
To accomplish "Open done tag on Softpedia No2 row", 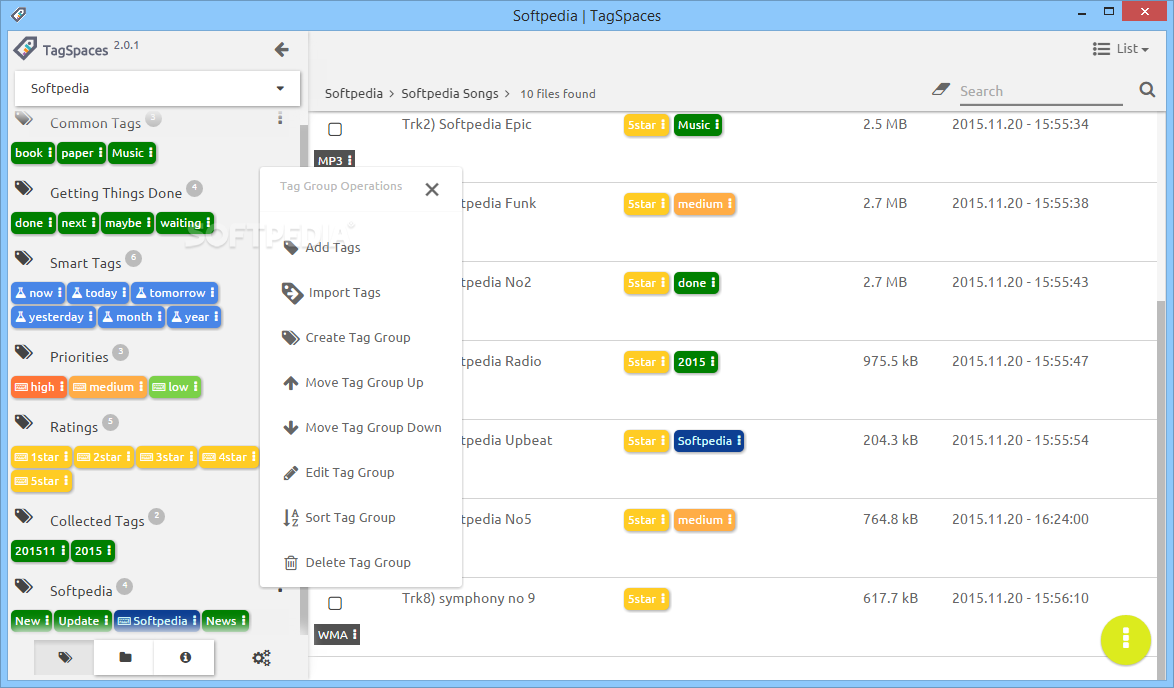I will click(696, 283).
